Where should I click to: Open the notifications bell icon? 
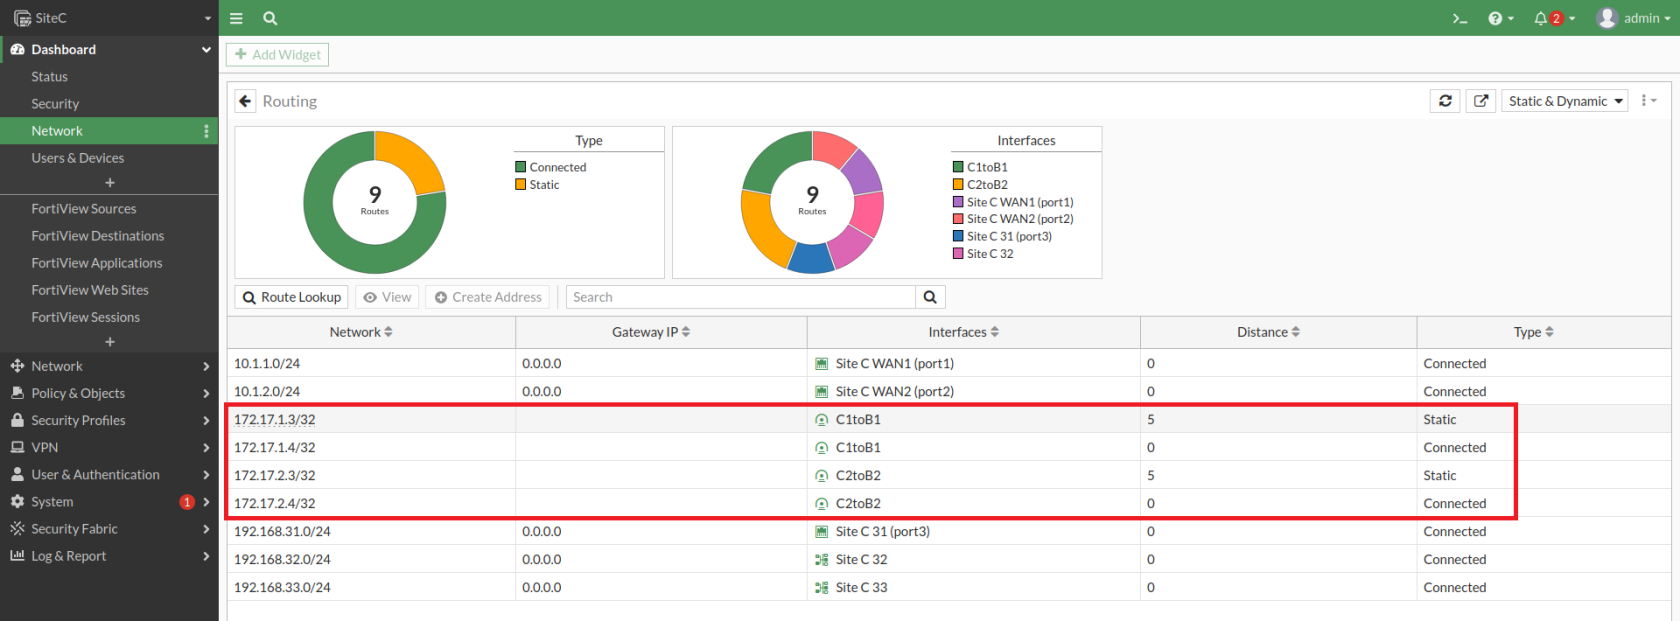[1541, 18]
